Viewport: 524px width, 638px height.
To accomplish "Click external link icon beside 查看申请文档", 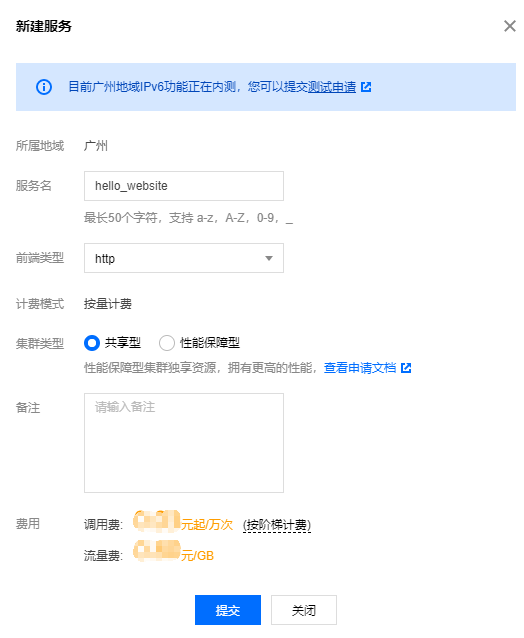I will click(406, 368).
